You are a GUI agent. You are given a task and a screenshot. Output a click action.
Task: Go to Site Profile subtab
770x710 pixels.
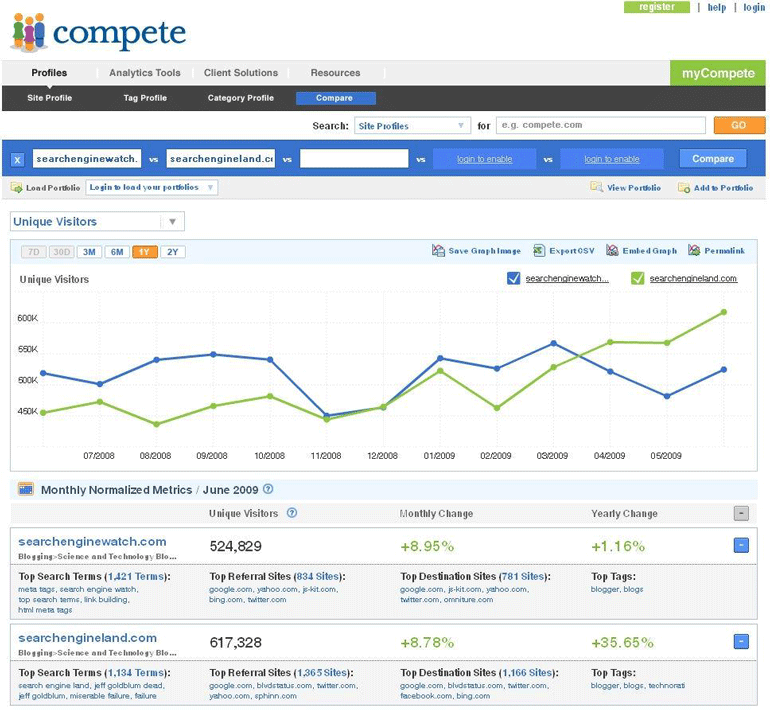pos(50,98)
